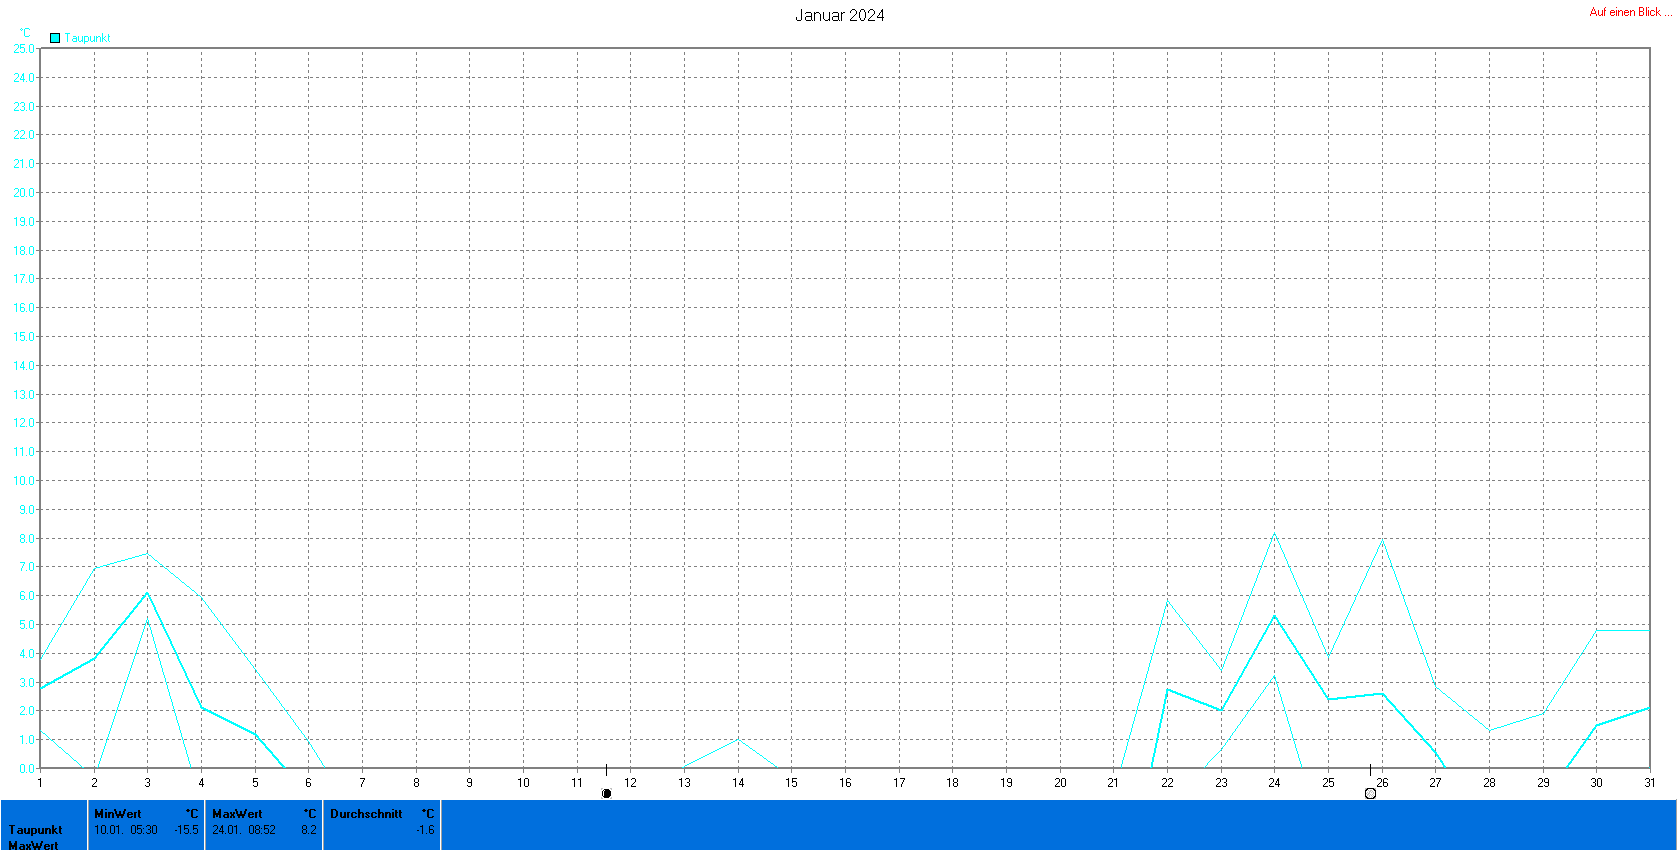Click the cyan Taupunkt legend swatch
Viewport: 1677px width, 850px height.
(x=55, y=38)
